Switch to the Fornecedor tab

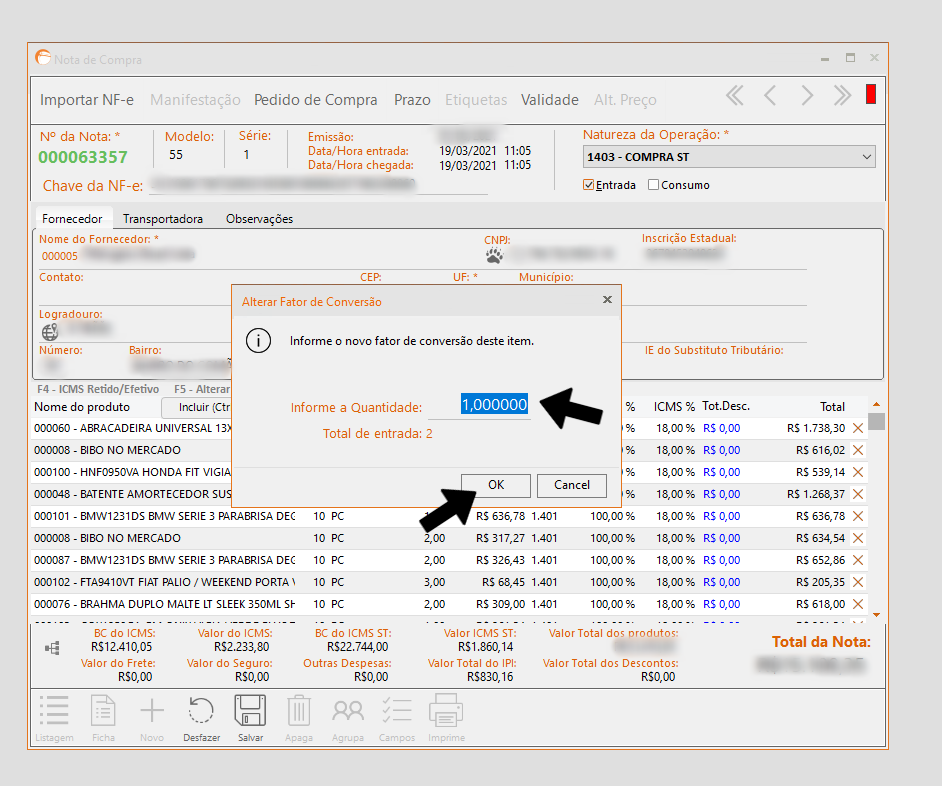(72, 219)
